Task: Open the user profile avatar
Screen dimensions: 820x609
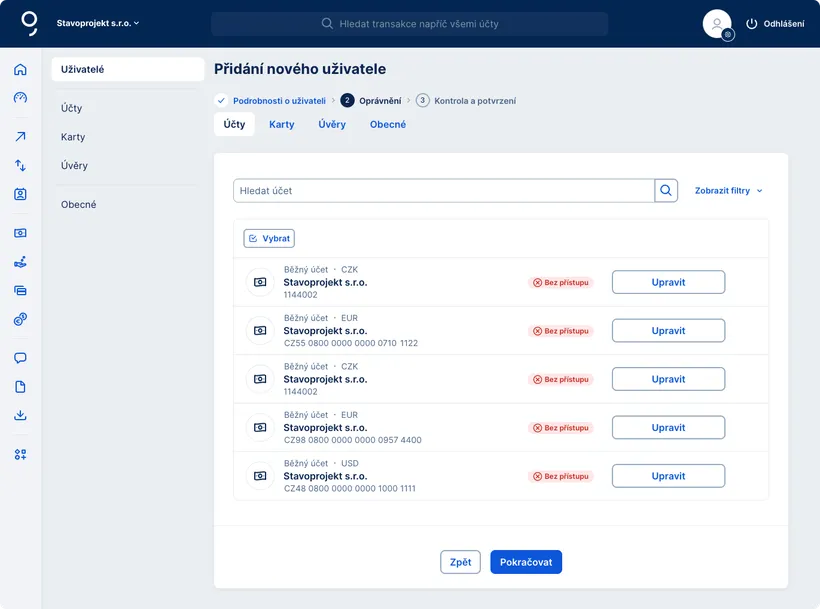Action: pyautogui.click(x=717, y=24)
